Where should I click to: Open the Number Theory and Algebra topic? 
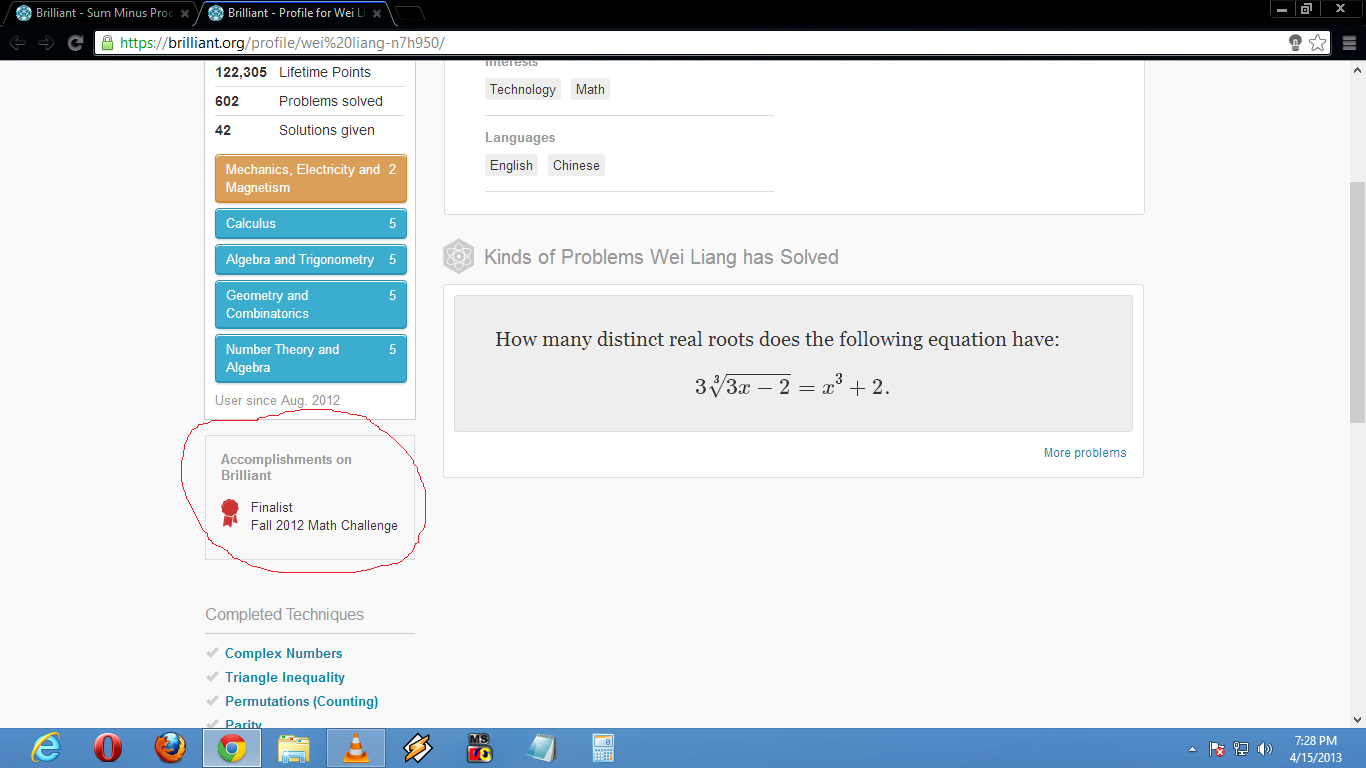coord(311,358)
